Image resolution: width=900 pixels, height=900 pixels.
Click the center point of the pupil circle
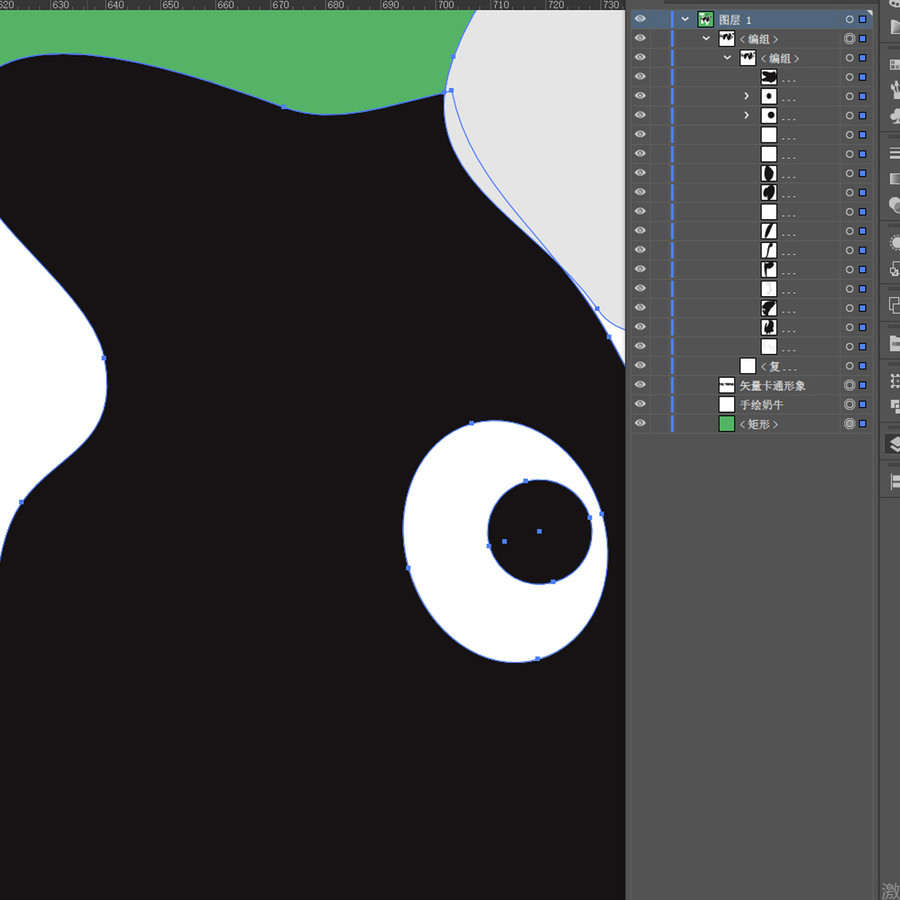click(539, 532)
